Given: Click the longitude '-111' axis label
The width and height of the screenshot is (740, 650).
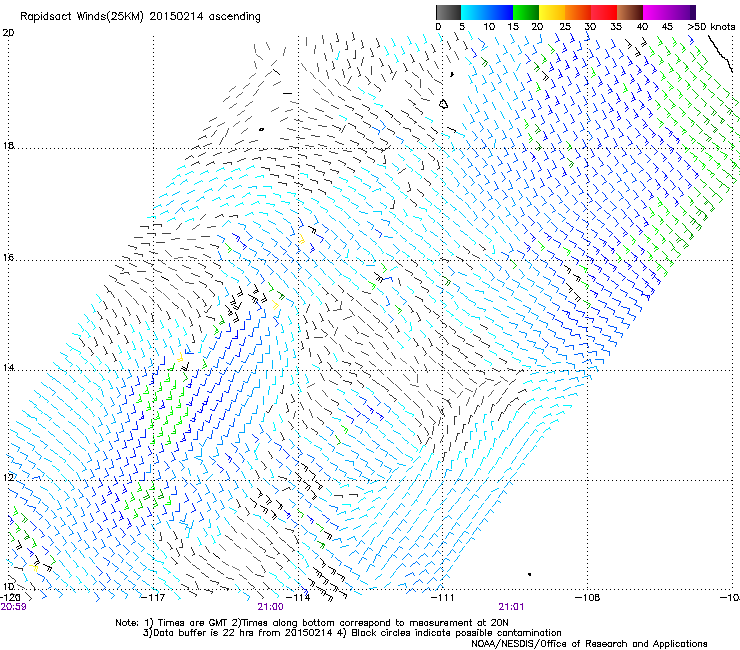Looking at the screenshot, I should pos(442,597).
